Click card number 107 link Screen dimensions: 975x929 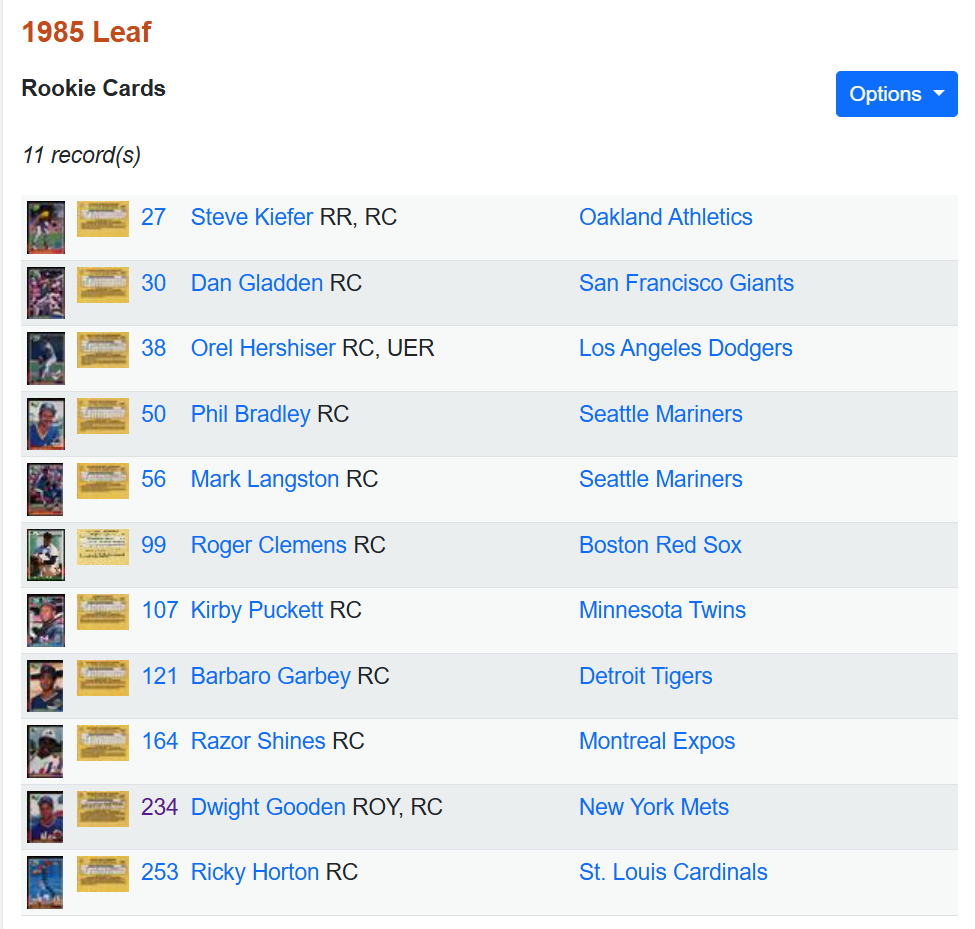pyautogui.click(x=159, y=610)
